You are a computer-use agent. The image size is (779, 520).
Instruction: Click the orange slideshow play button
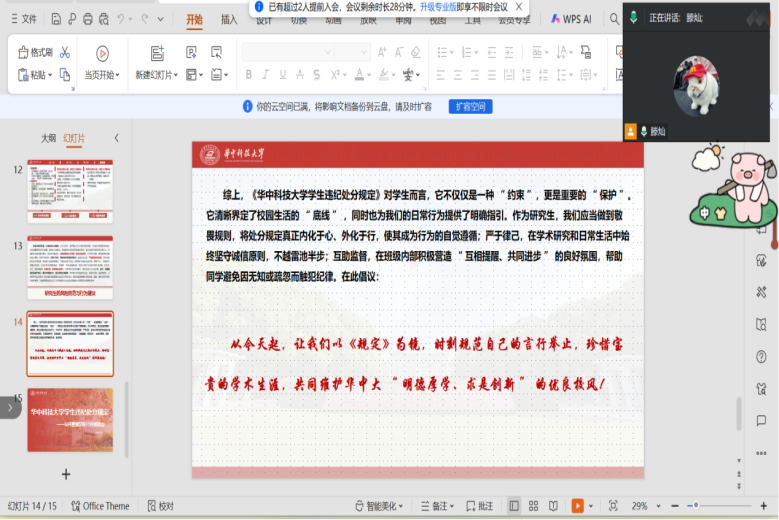(578, 506)
